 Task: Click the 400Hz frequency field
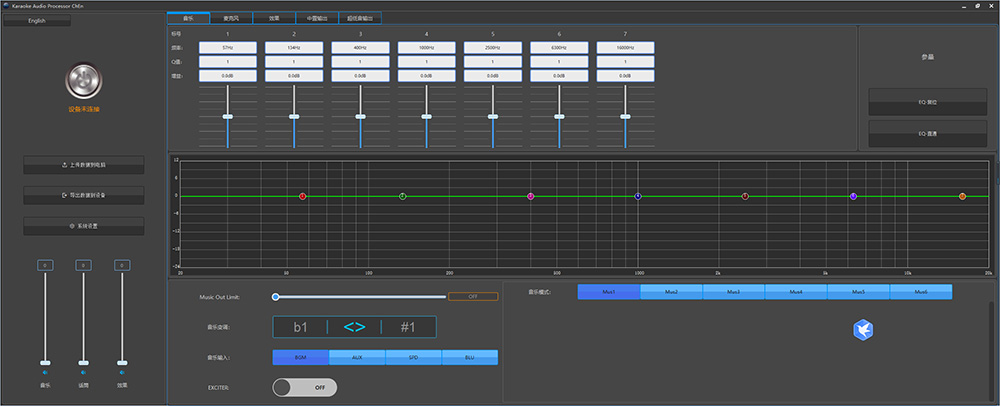coord(360,48)
